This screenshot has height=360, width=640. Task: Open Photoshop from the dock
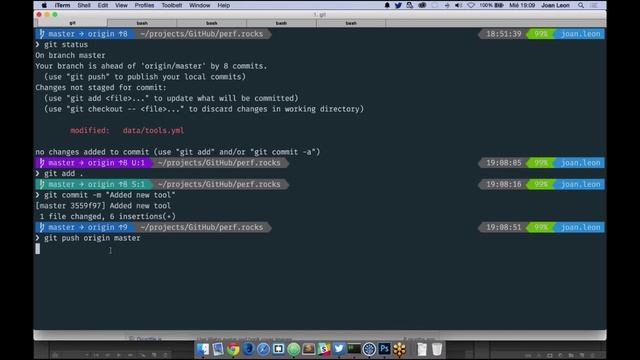point(384,349)
